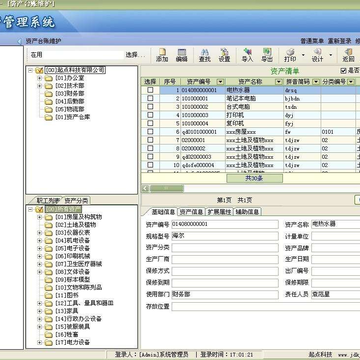The height and width of the screenshot is (360, 360).
Task: Click the 重新登录 link
Action: click(339, 41)
